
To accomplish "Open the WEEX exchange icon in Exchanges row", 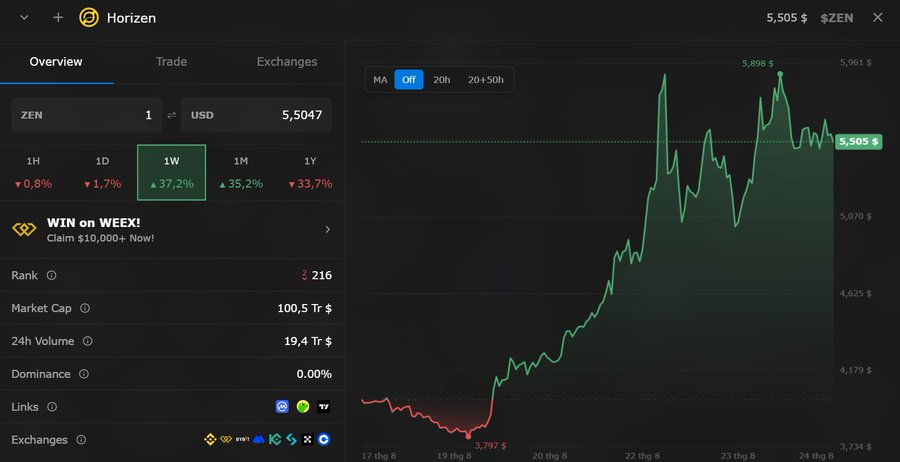I will point(226,440).
